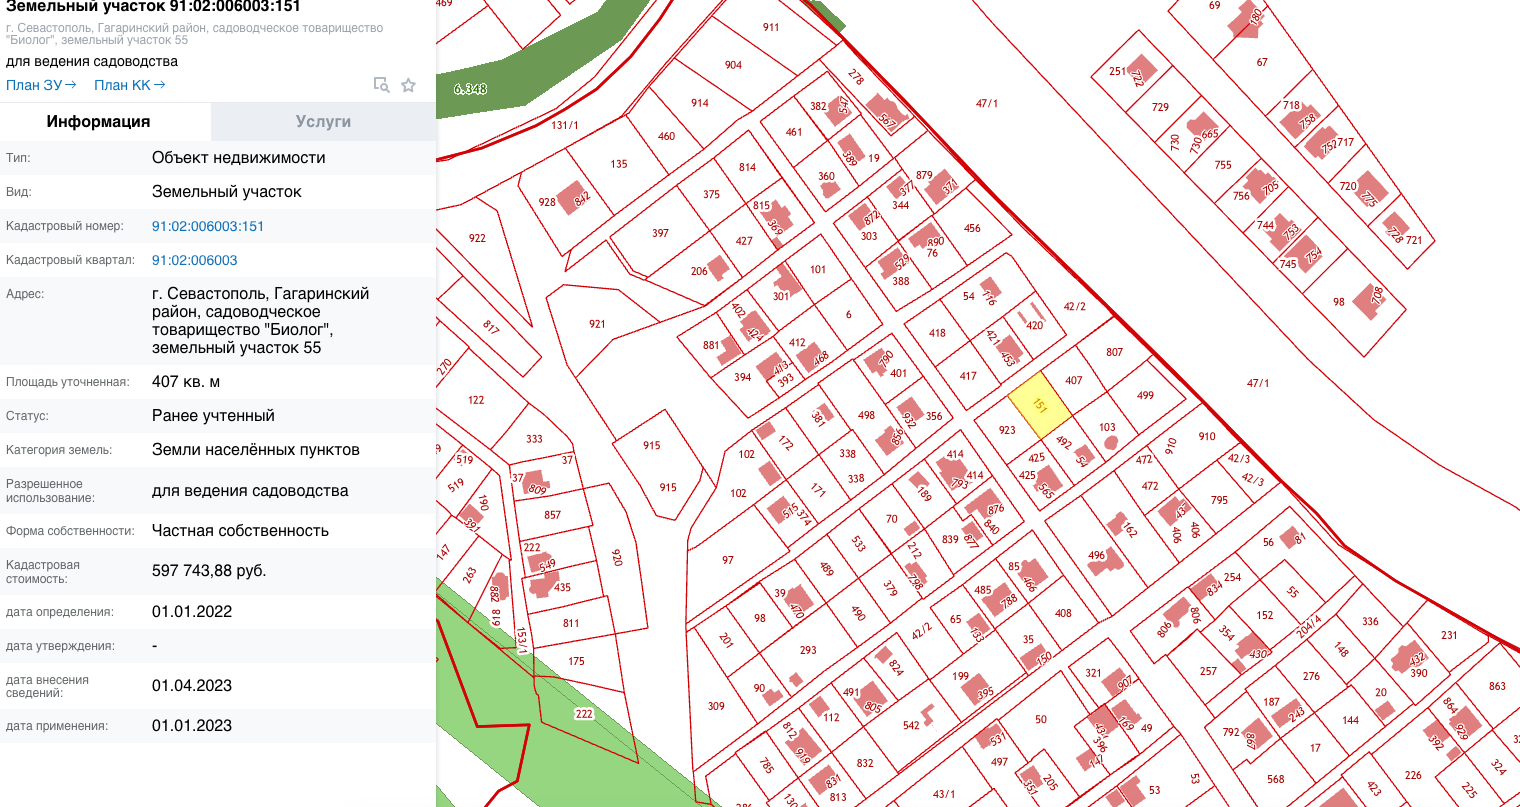Click parcel 904 on the map
Viewport: 1520px width, 807px height.
[x=733, y=65]
